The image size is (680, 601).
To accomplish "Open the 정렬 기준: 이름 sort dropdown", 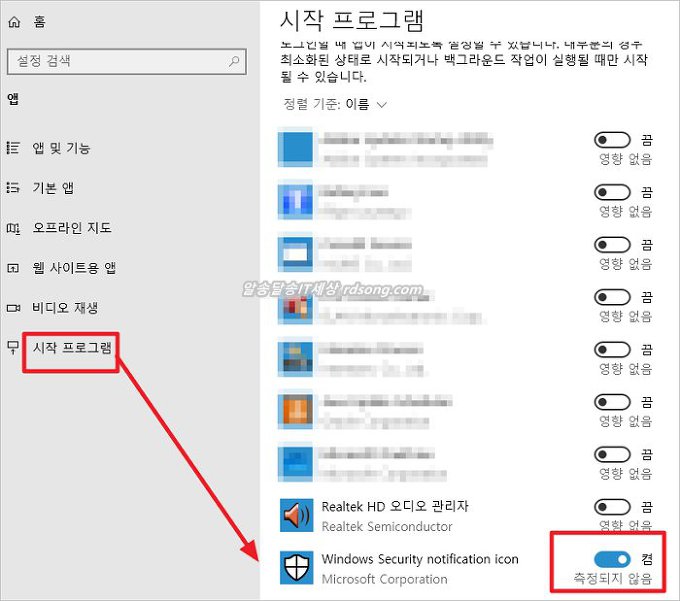I will (335, 105).
